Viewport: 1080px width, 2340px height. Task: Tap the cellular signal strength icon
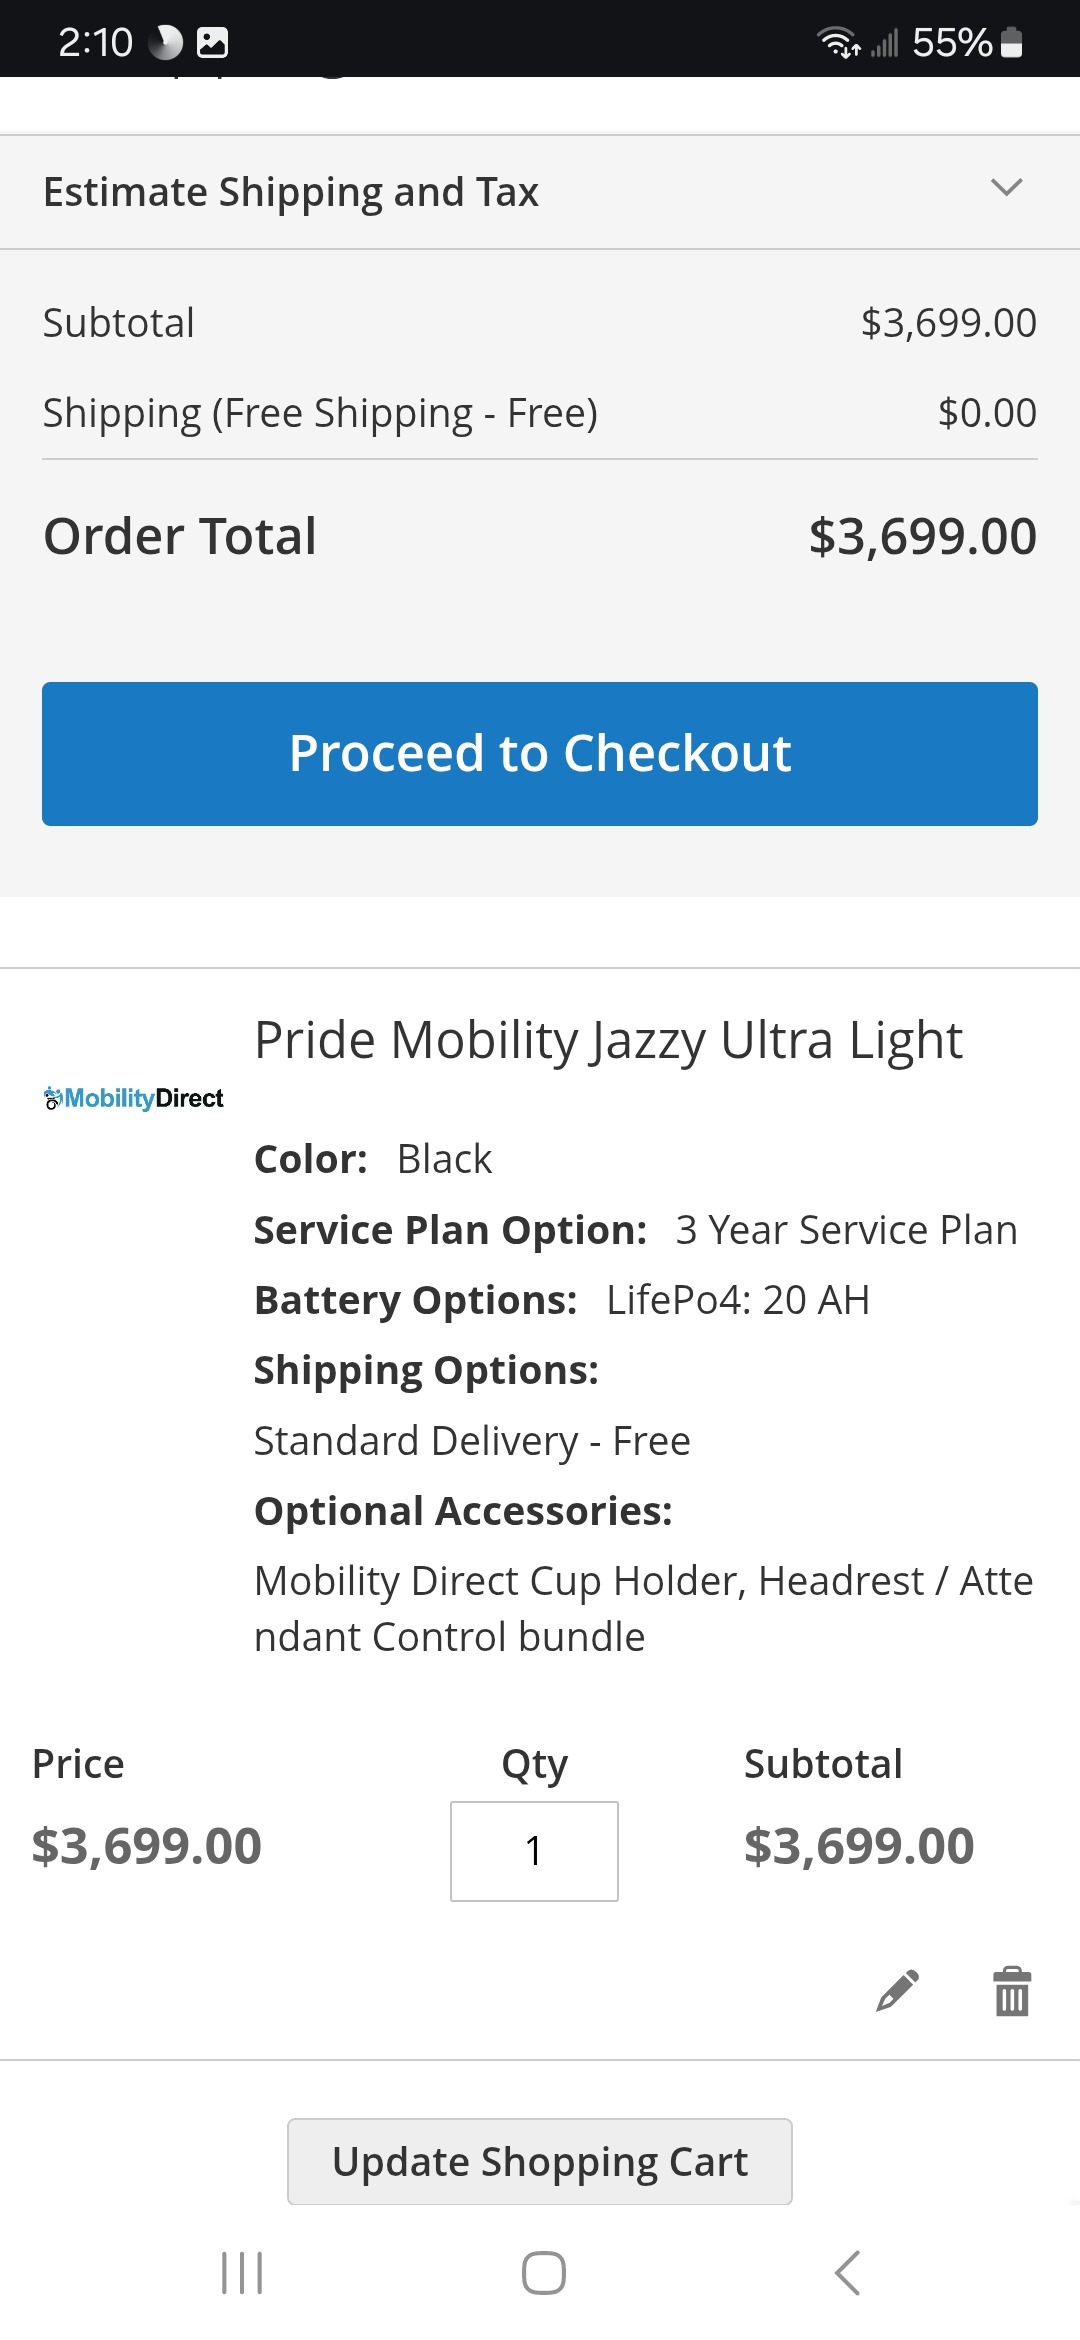885,43
